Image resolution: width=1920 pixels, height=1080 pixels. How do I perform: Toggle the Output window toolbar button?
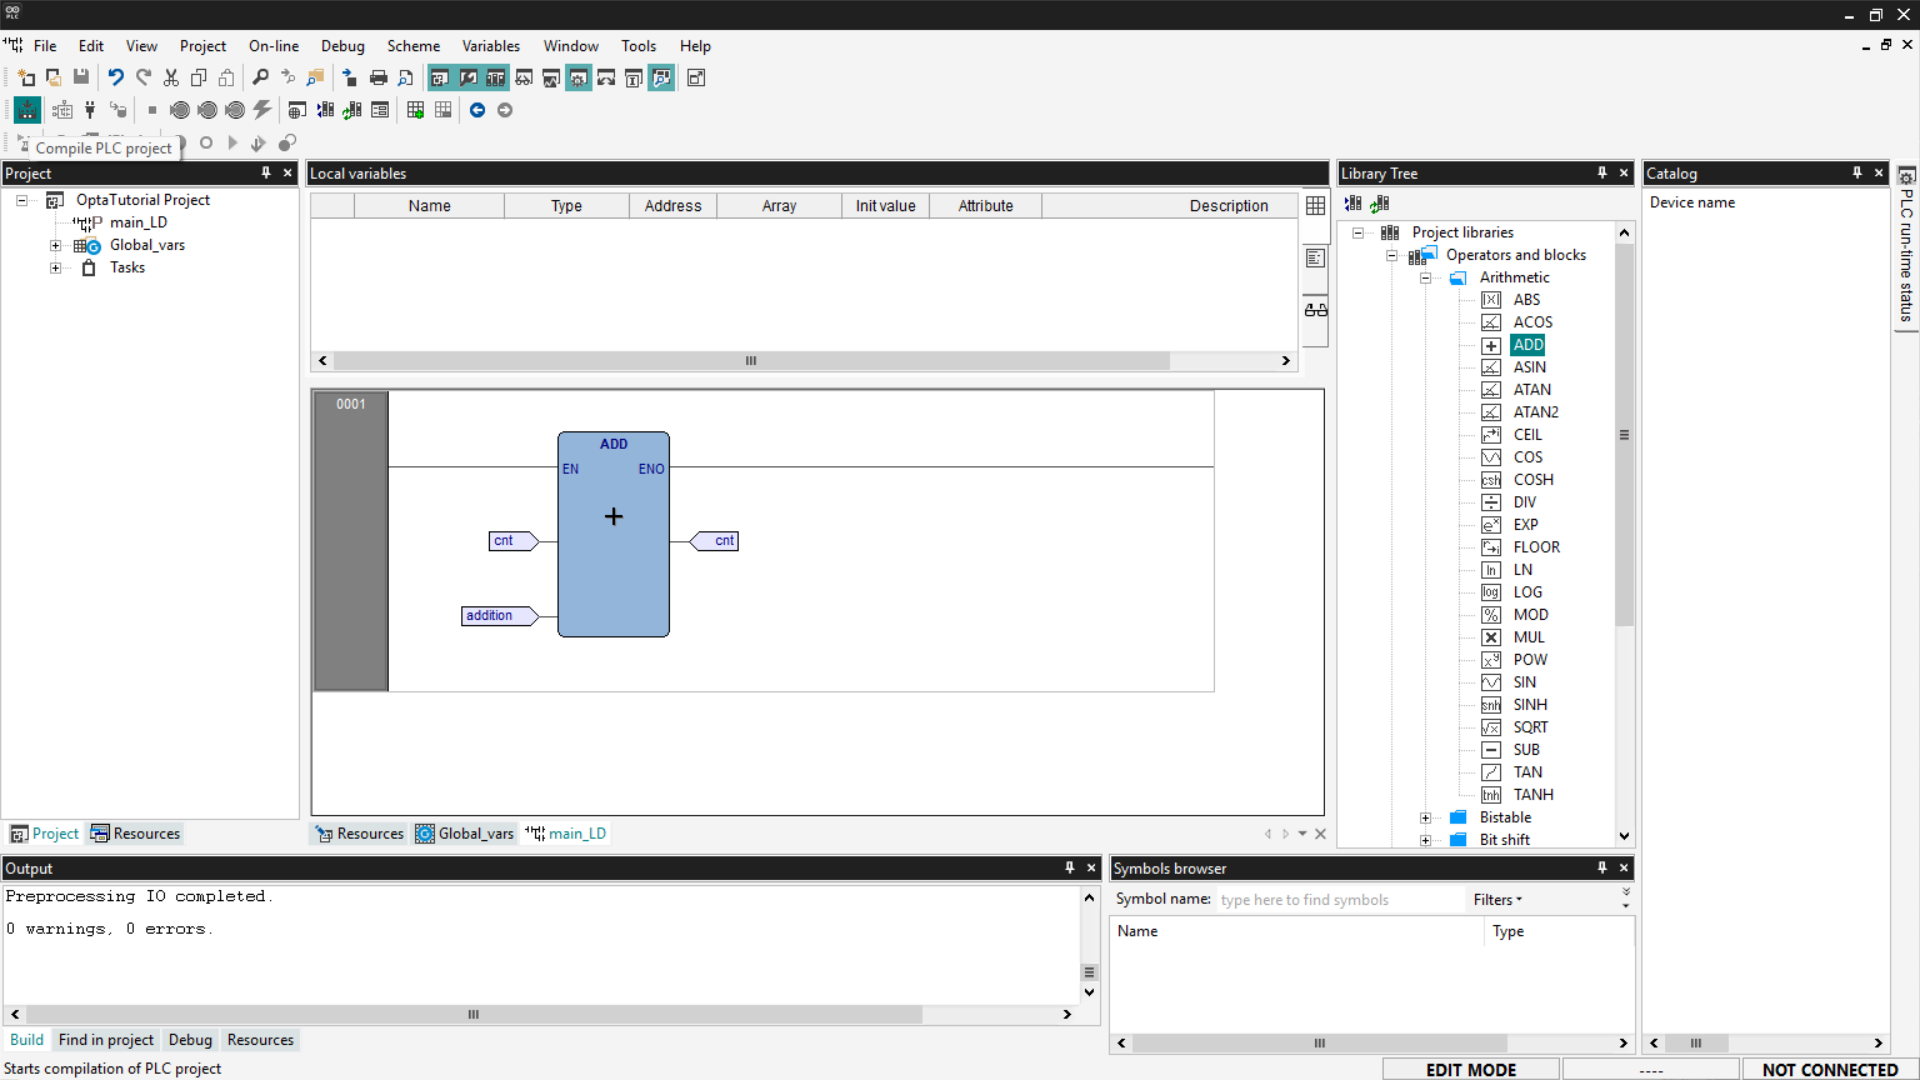[x=468, y=78]
